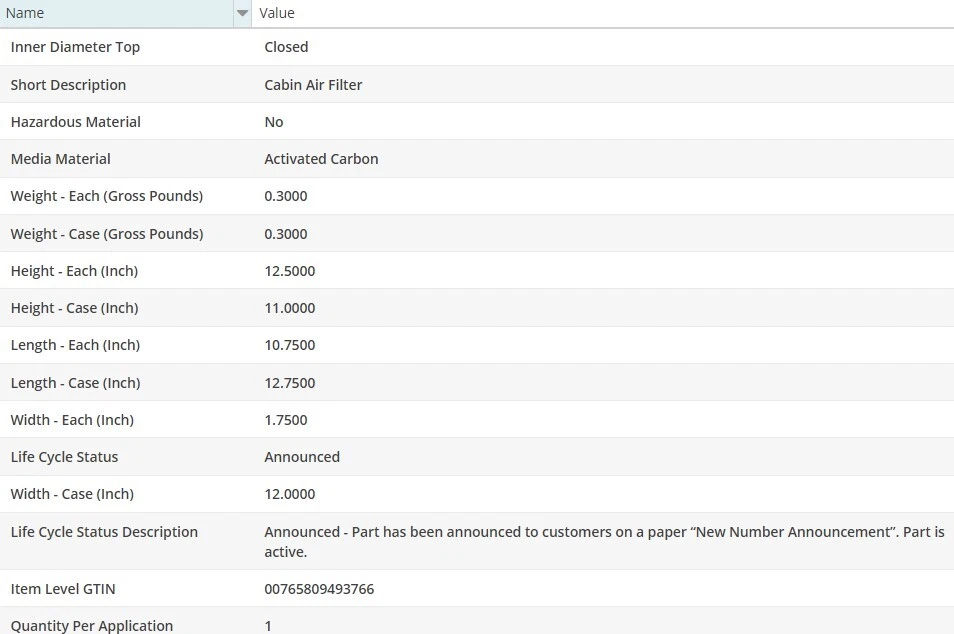Click the Width - Each value 1.7500
954x634 pixels.
[x=286, y=420]
